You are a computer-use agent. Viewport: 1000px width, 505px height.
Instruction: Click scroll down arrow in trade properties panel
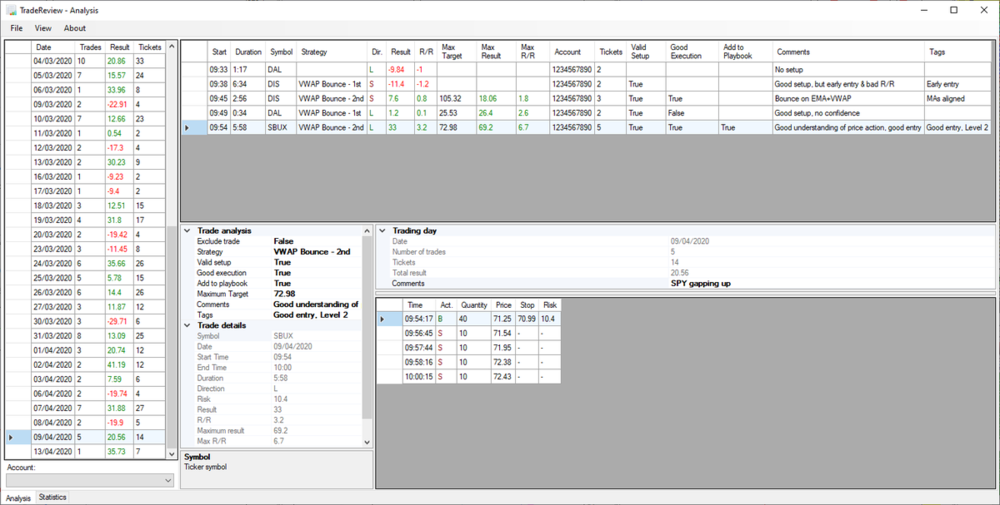(x=367, y=442)
